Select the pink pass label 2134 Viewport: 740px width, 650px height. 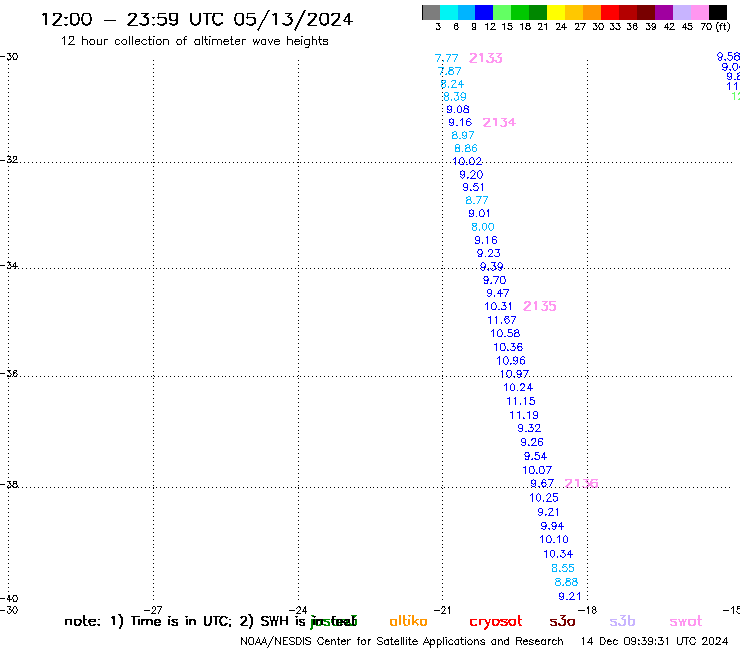click(499, 122)
